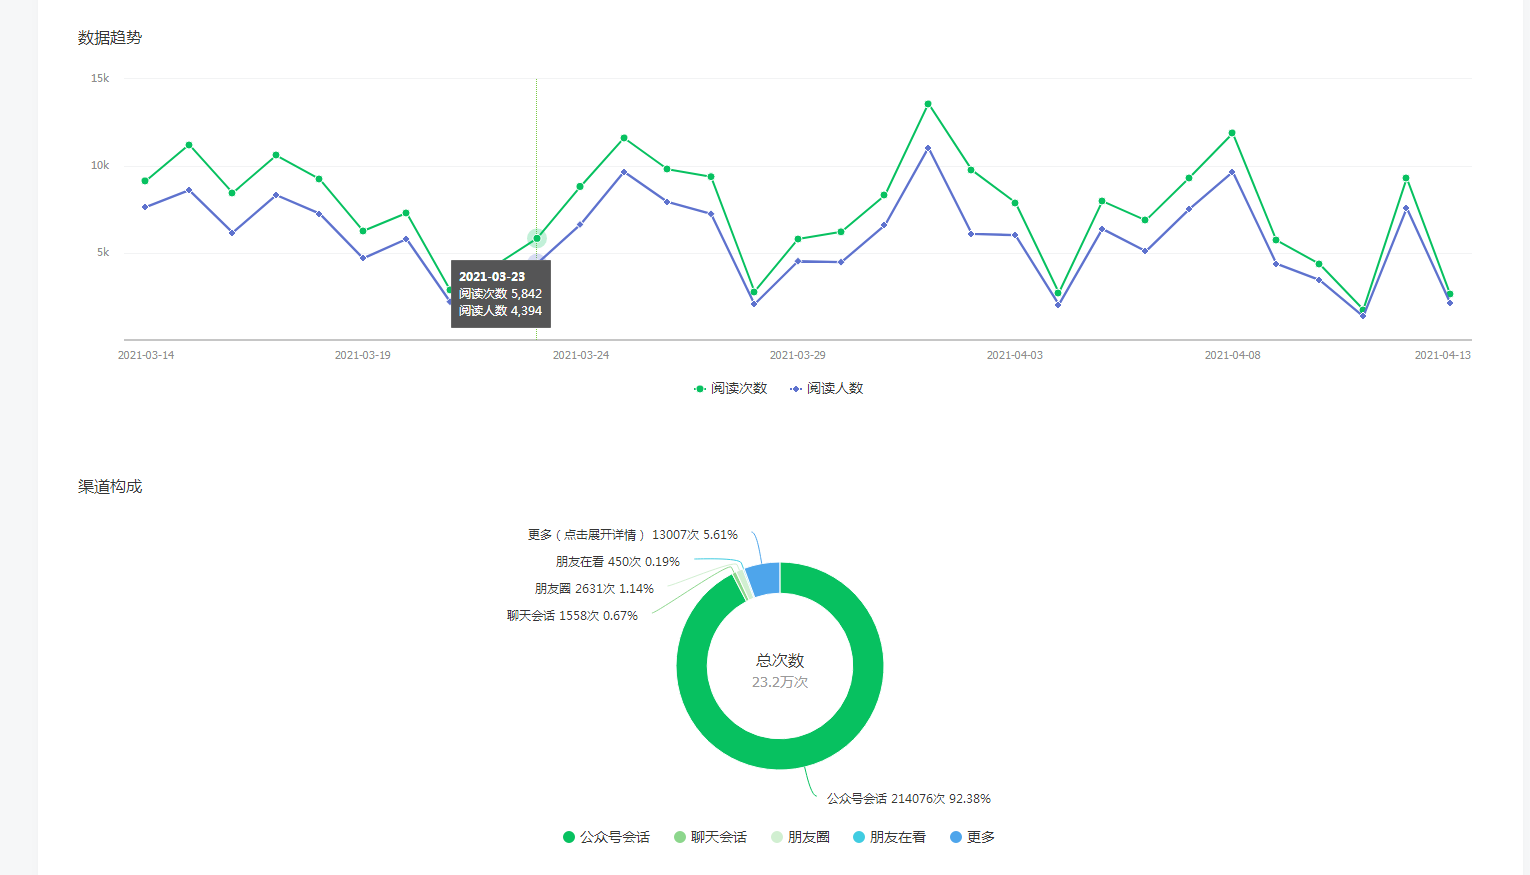Toggle 公众号会话 in the donut legend
The image size is (1530, 875).
pyautogui.click(x=606, y=837)
